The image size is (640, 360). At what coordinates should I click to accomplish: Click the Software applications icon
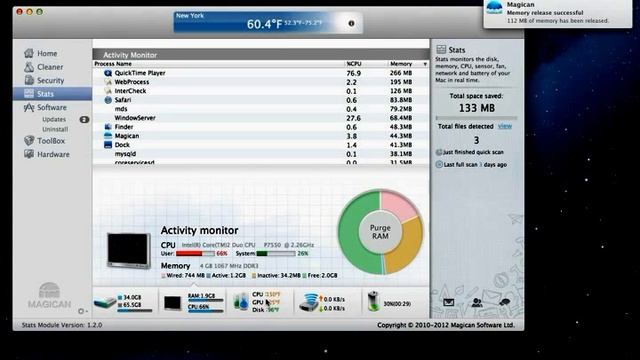tap(29, 107)
